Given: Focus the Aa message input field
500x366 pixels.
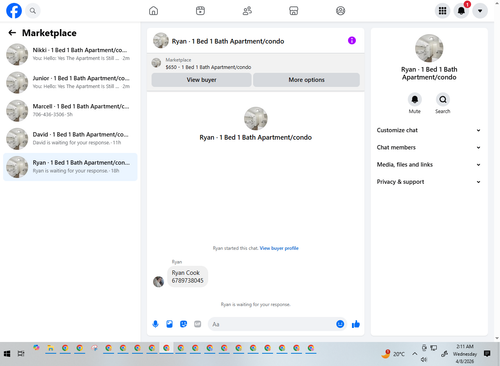Looking at the screenshot, I should (x=272, y=324).
